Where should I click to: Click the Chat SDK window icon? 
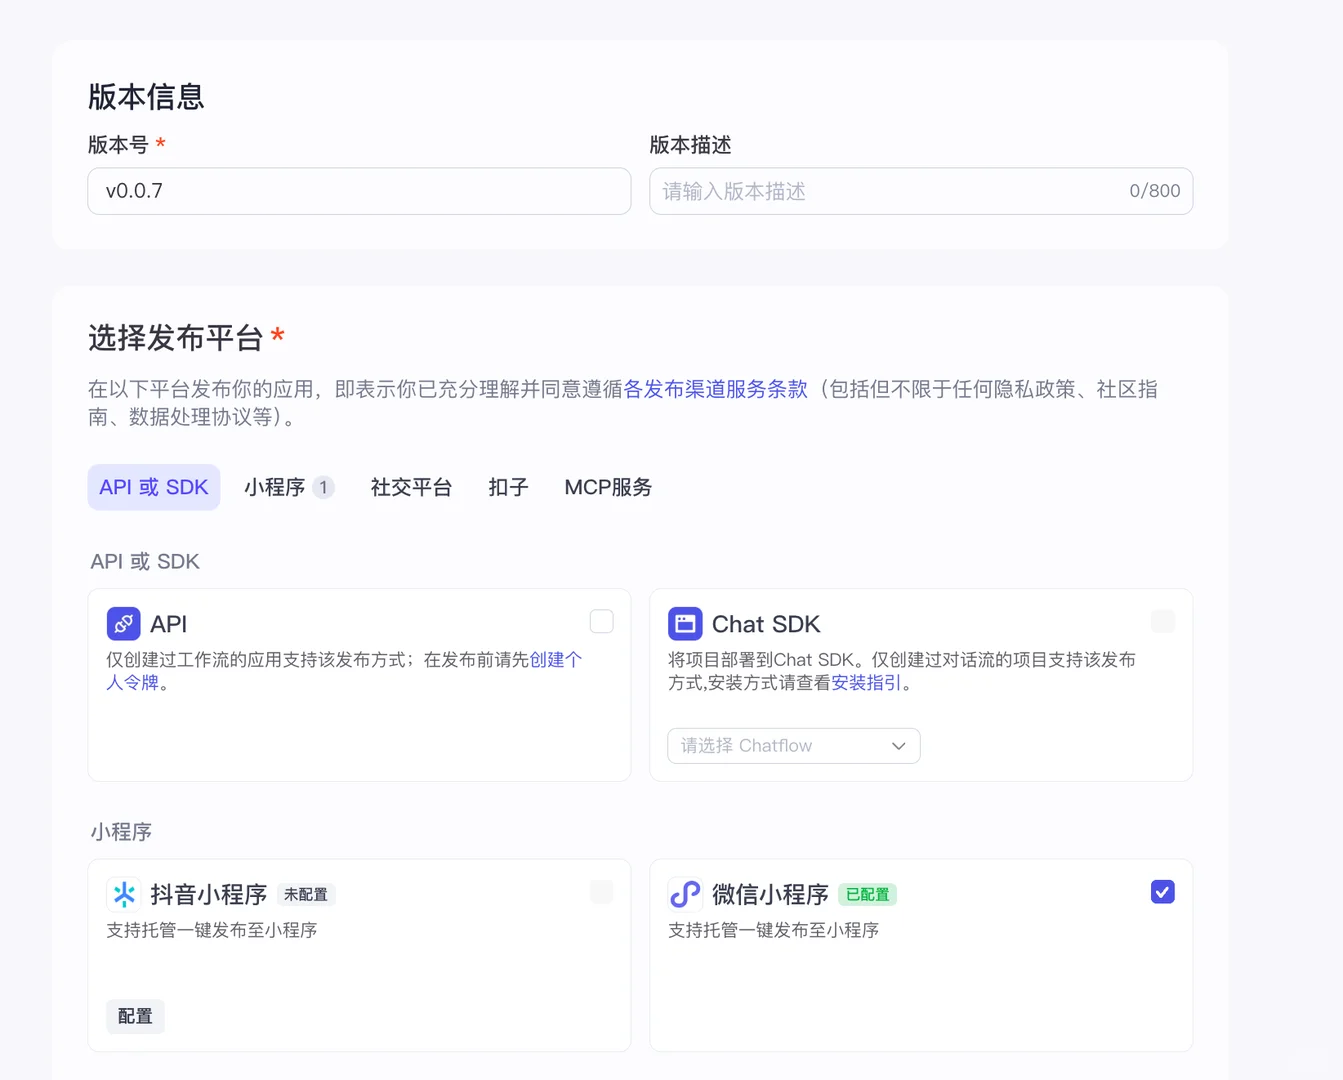pyautogui.click(x=685, y=624)
